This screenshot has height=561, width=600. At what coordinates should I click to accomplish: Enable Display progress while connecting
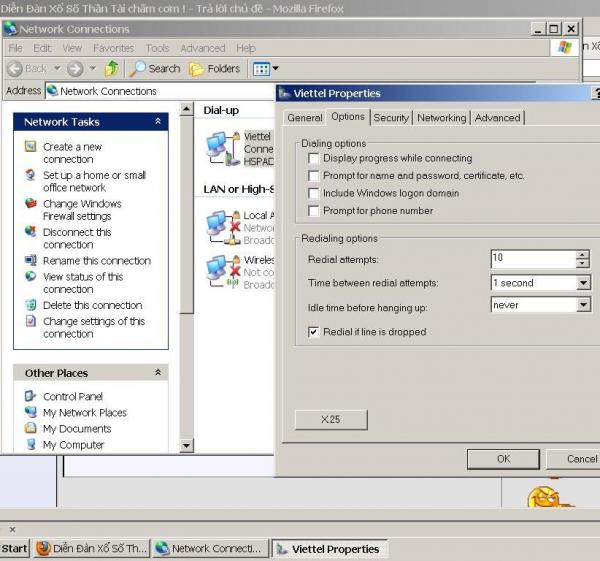click(x=313, y=158)
